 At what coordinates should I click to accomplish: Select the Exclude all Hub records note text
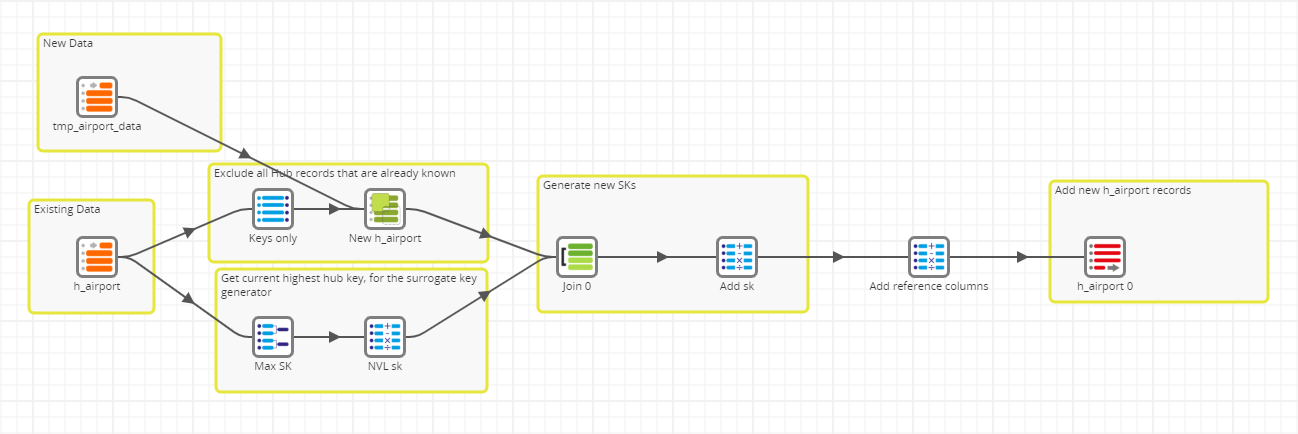pyautogui.click(x=335, y=173)
